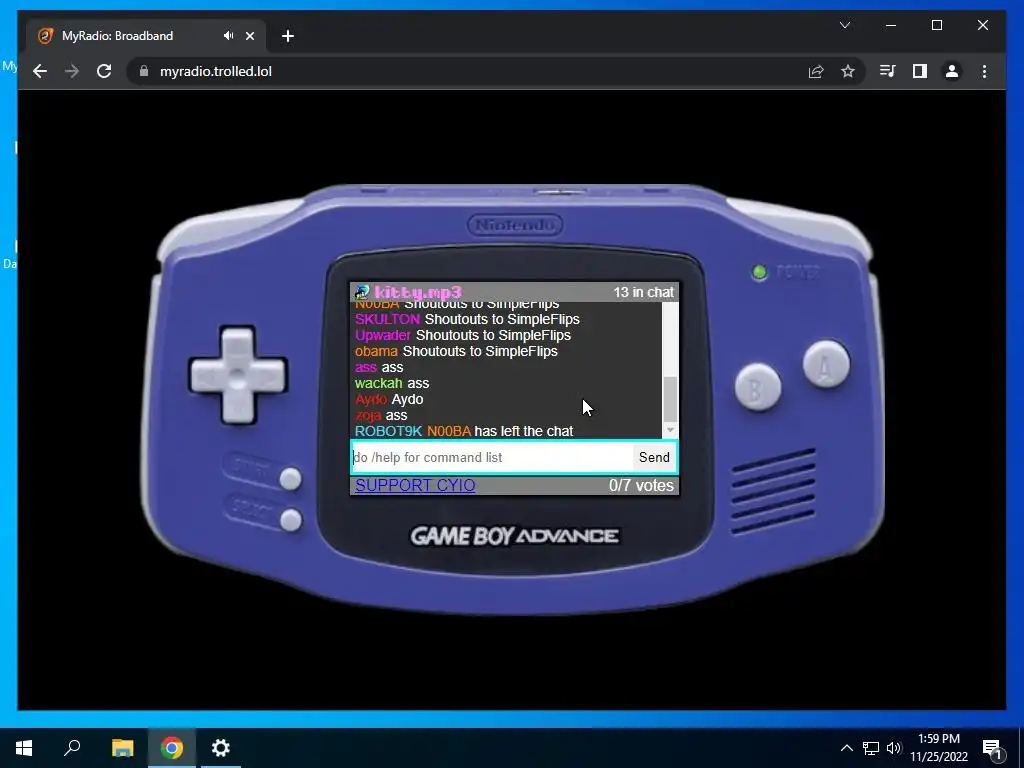Image resolution: width=1024 pixels, height=768 pixels.
Task: Mute tab via speaker icon on tab
Action: tap(228, 36)
